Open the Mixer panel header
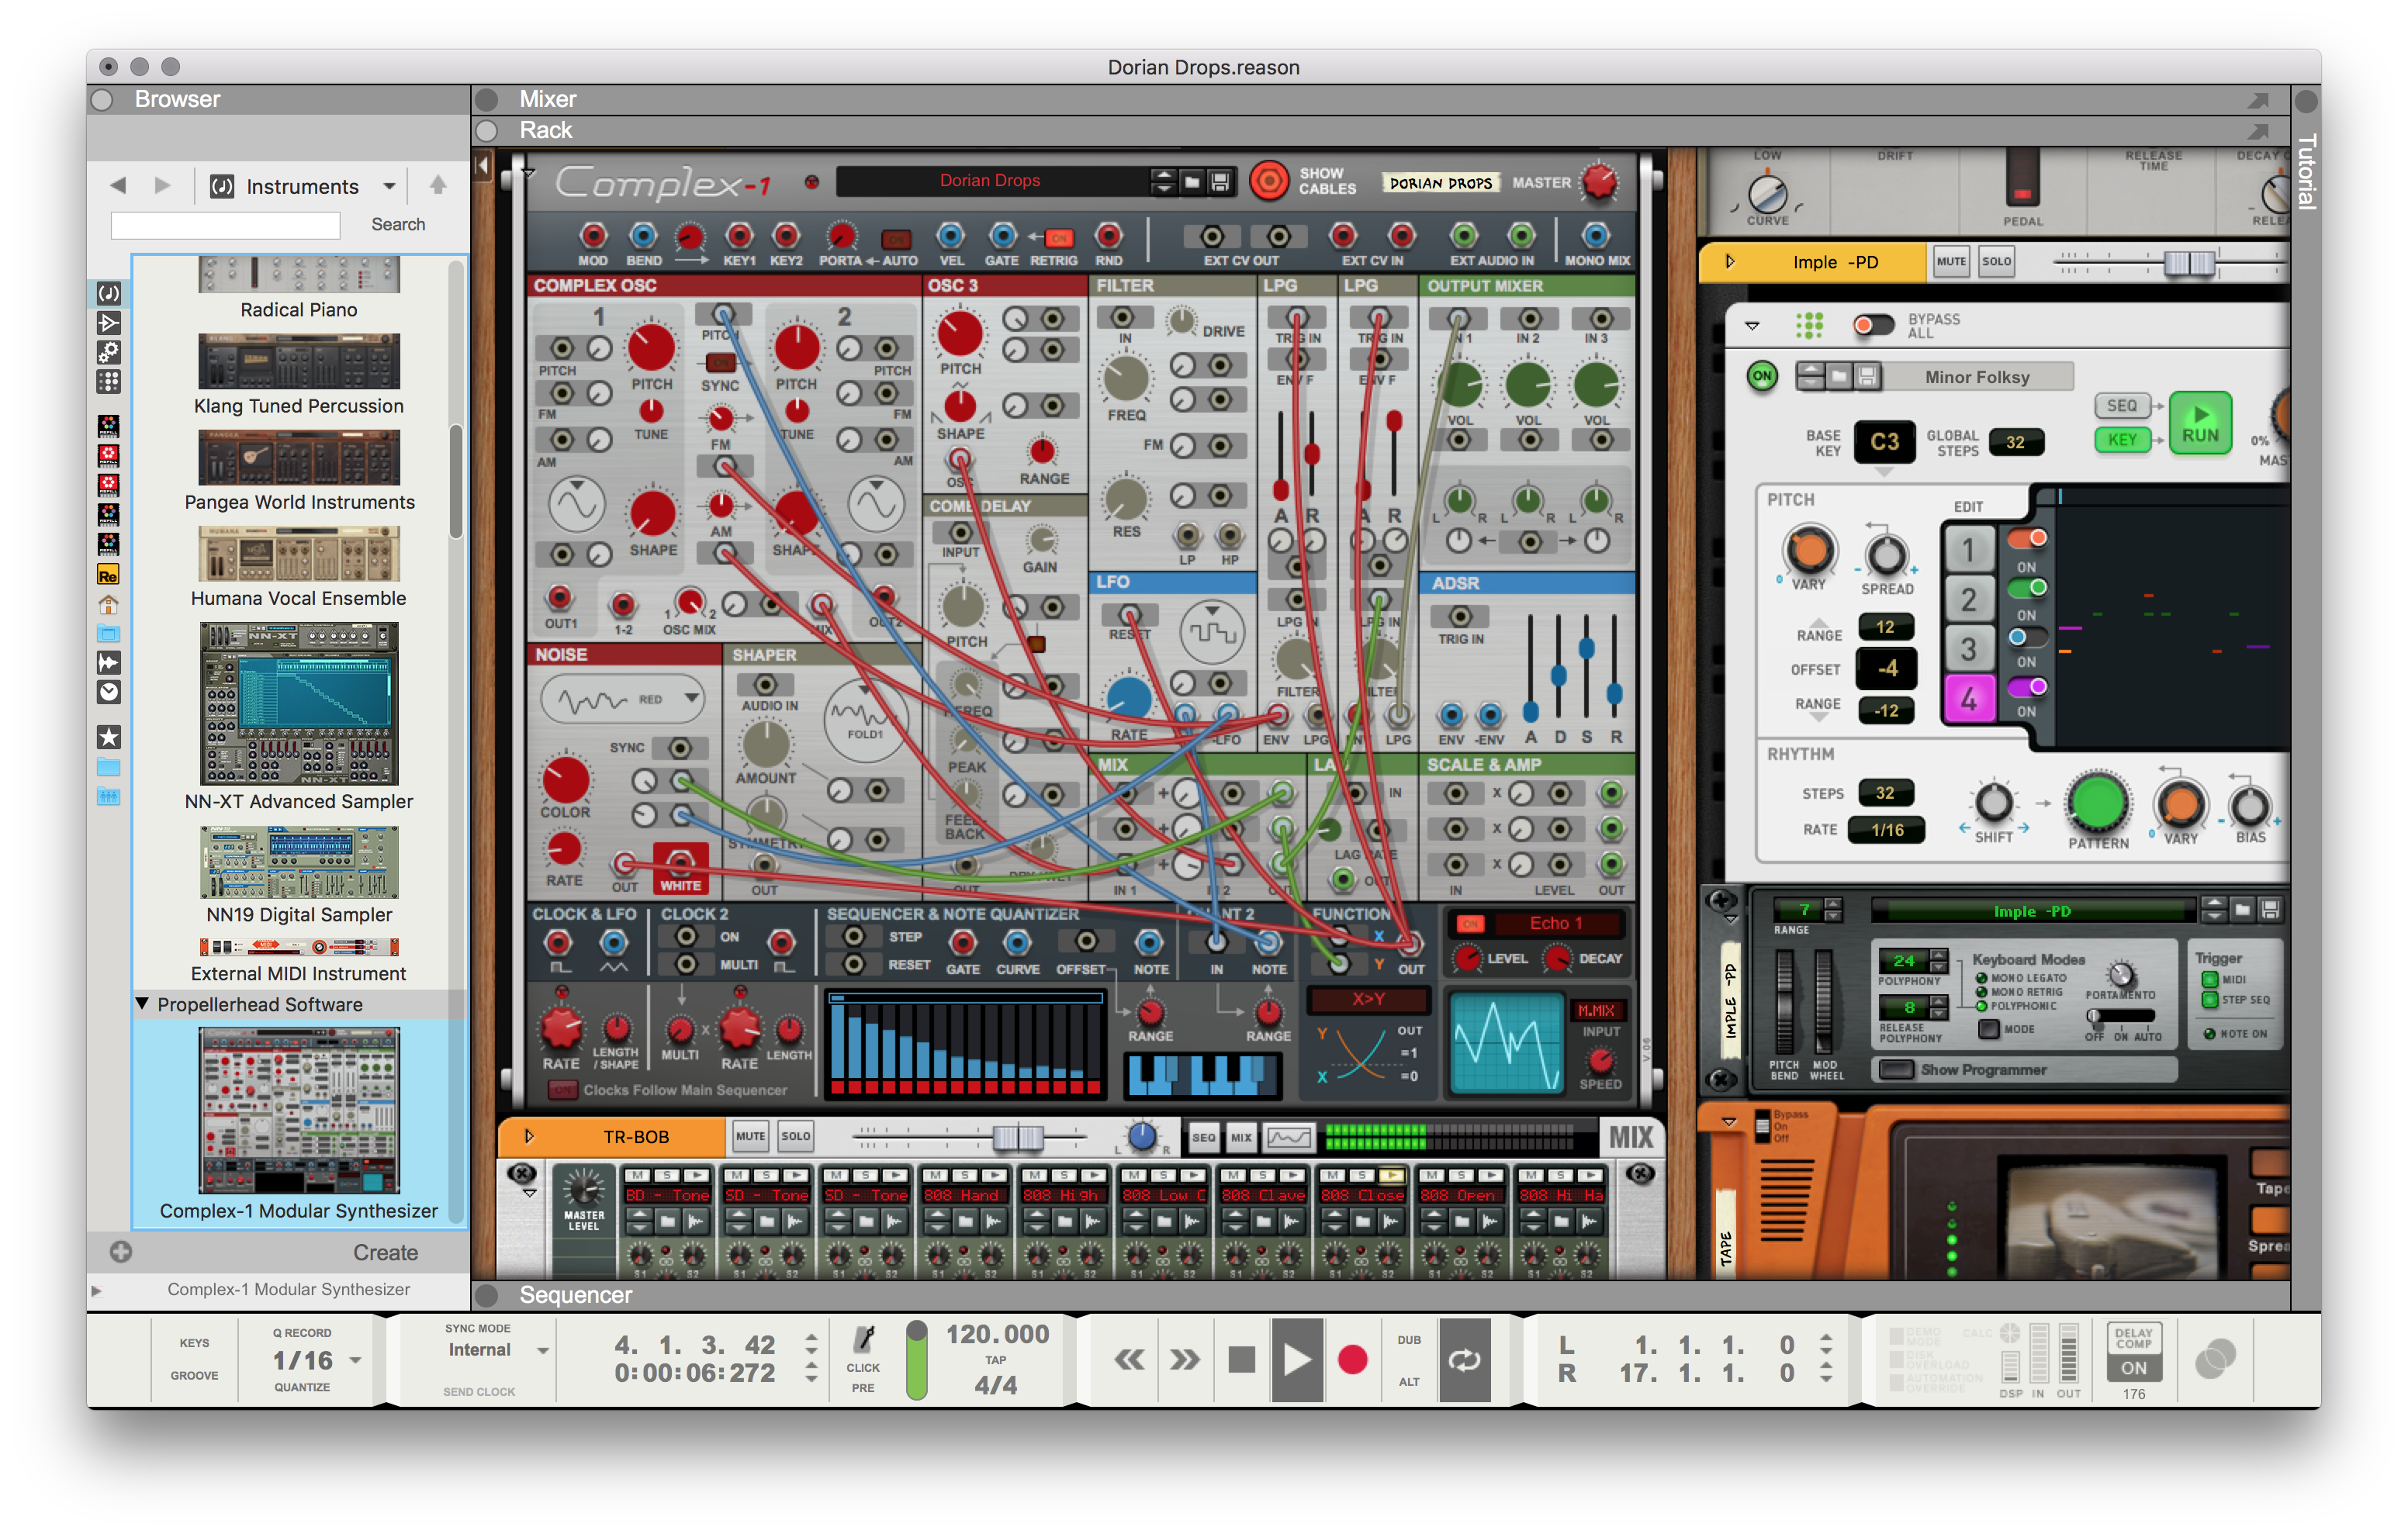 point(1380,99)
